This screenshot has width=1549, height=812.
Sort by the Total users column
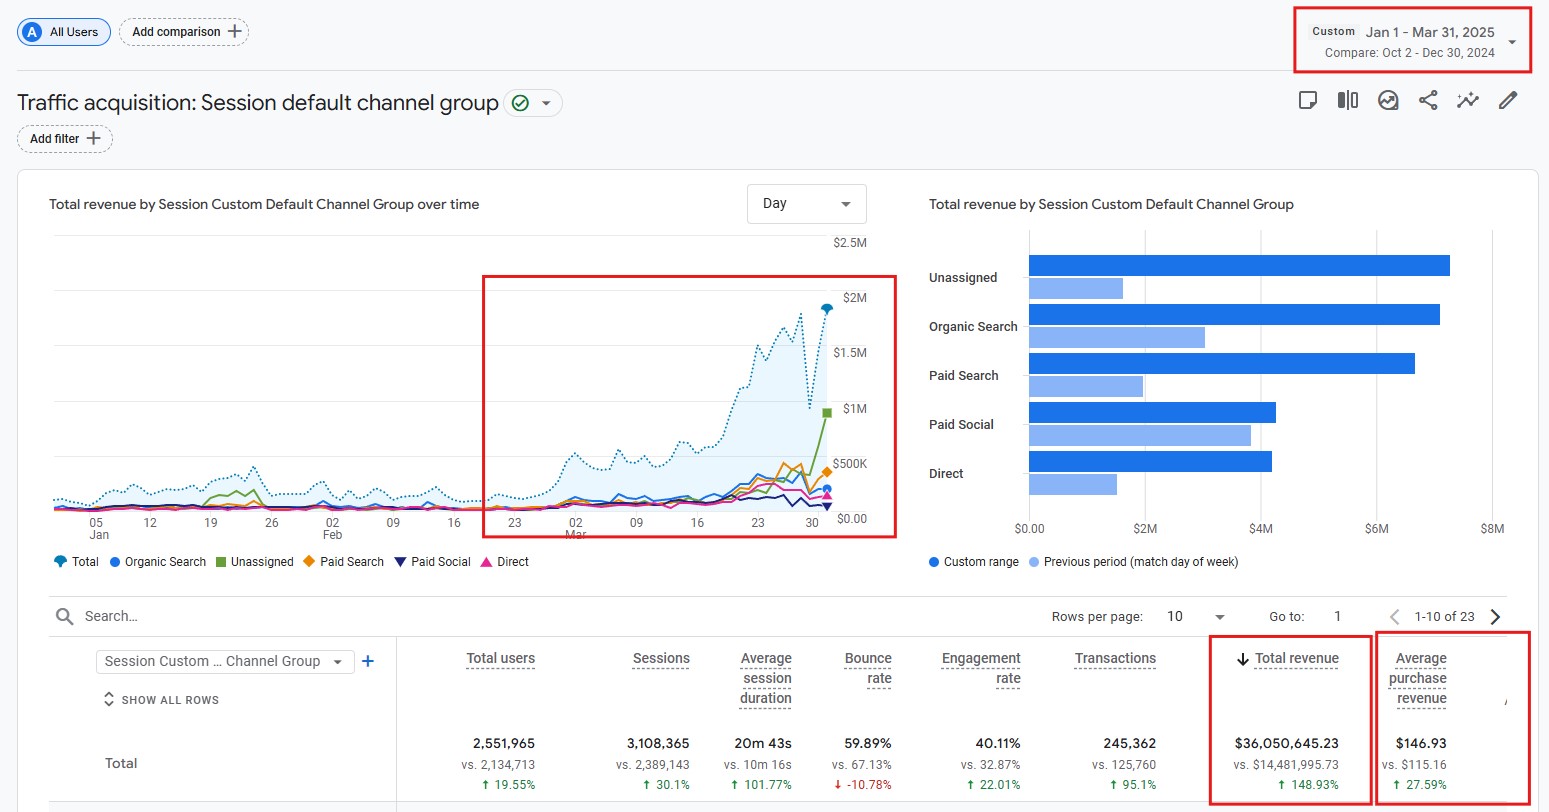pos(500,658)
